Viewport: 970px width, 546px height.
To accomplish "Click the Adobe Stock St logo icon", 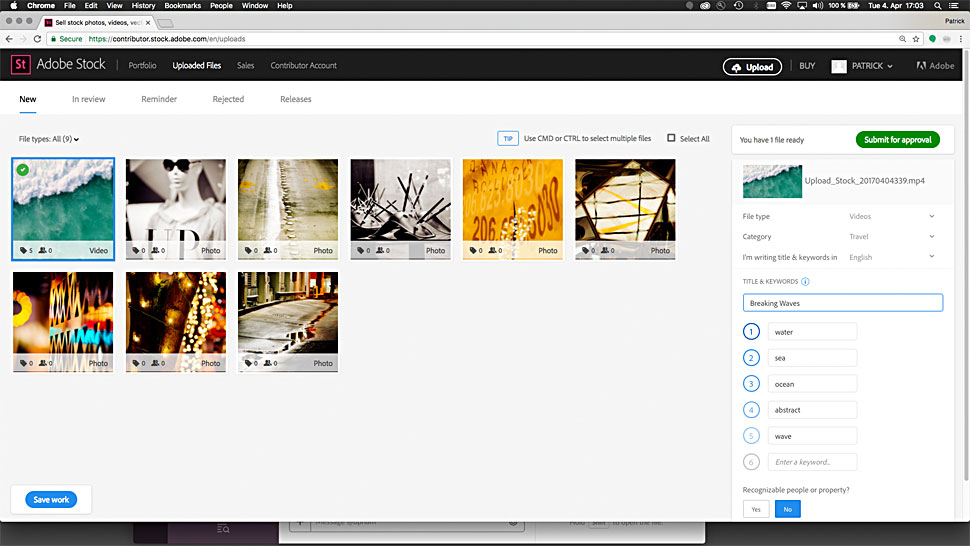I will coord(20,64).
